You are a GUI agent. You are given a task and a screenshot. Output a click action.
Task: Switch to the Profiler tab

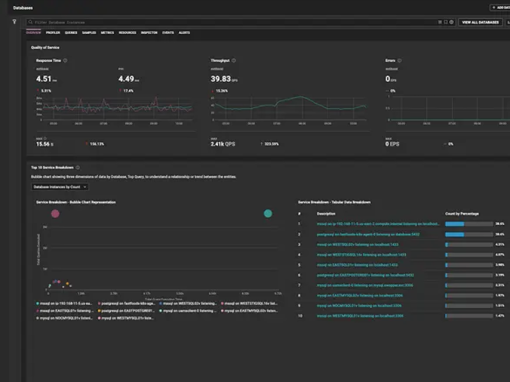(53, 33)
